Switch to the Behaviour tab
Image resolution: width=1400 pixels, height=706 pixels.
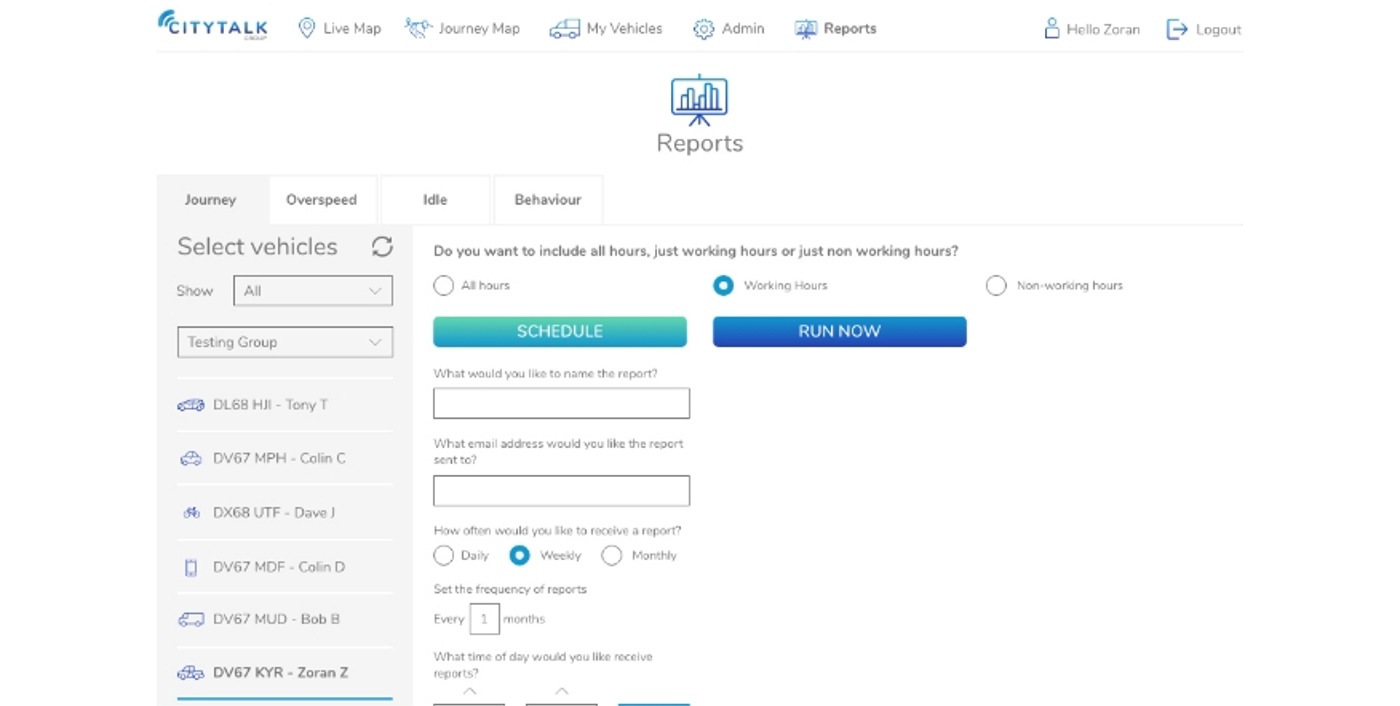(x=548, y=200)
